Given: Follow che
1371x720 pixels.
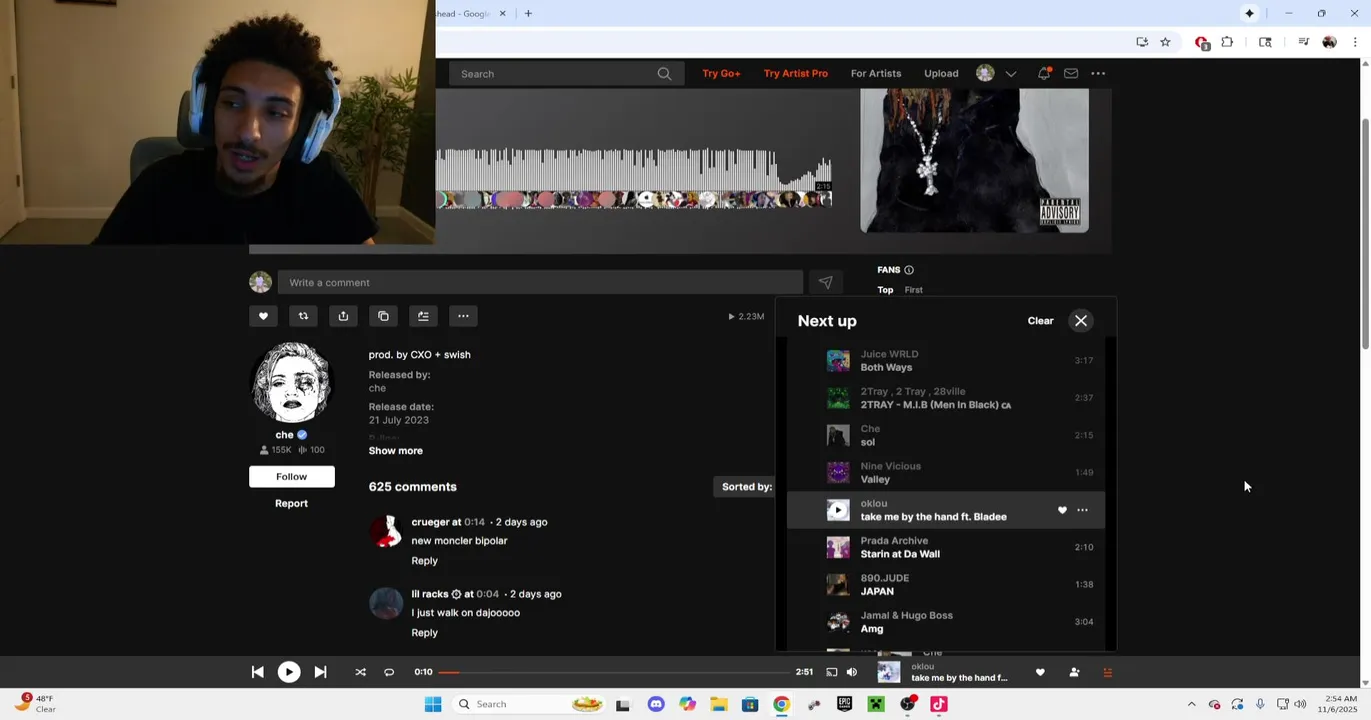Looking at the screenshot, I should pos(291,477).
